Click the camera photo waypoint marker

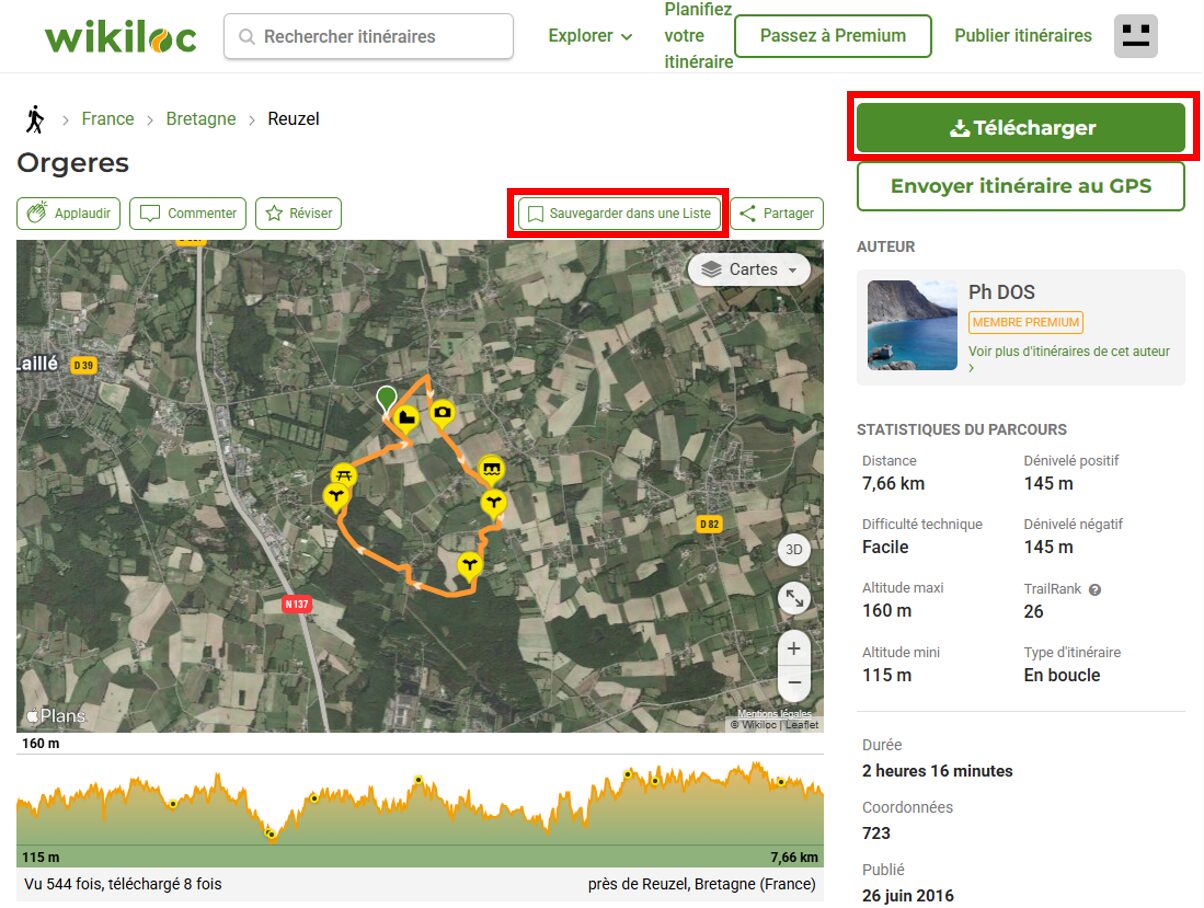[442, 412]
